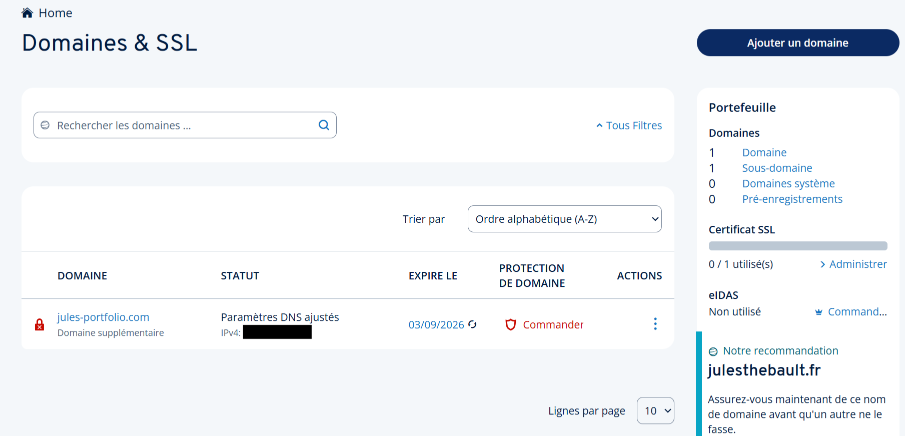
Task: Collapse the Tous Filtres panel
Action: coord(629,125)
